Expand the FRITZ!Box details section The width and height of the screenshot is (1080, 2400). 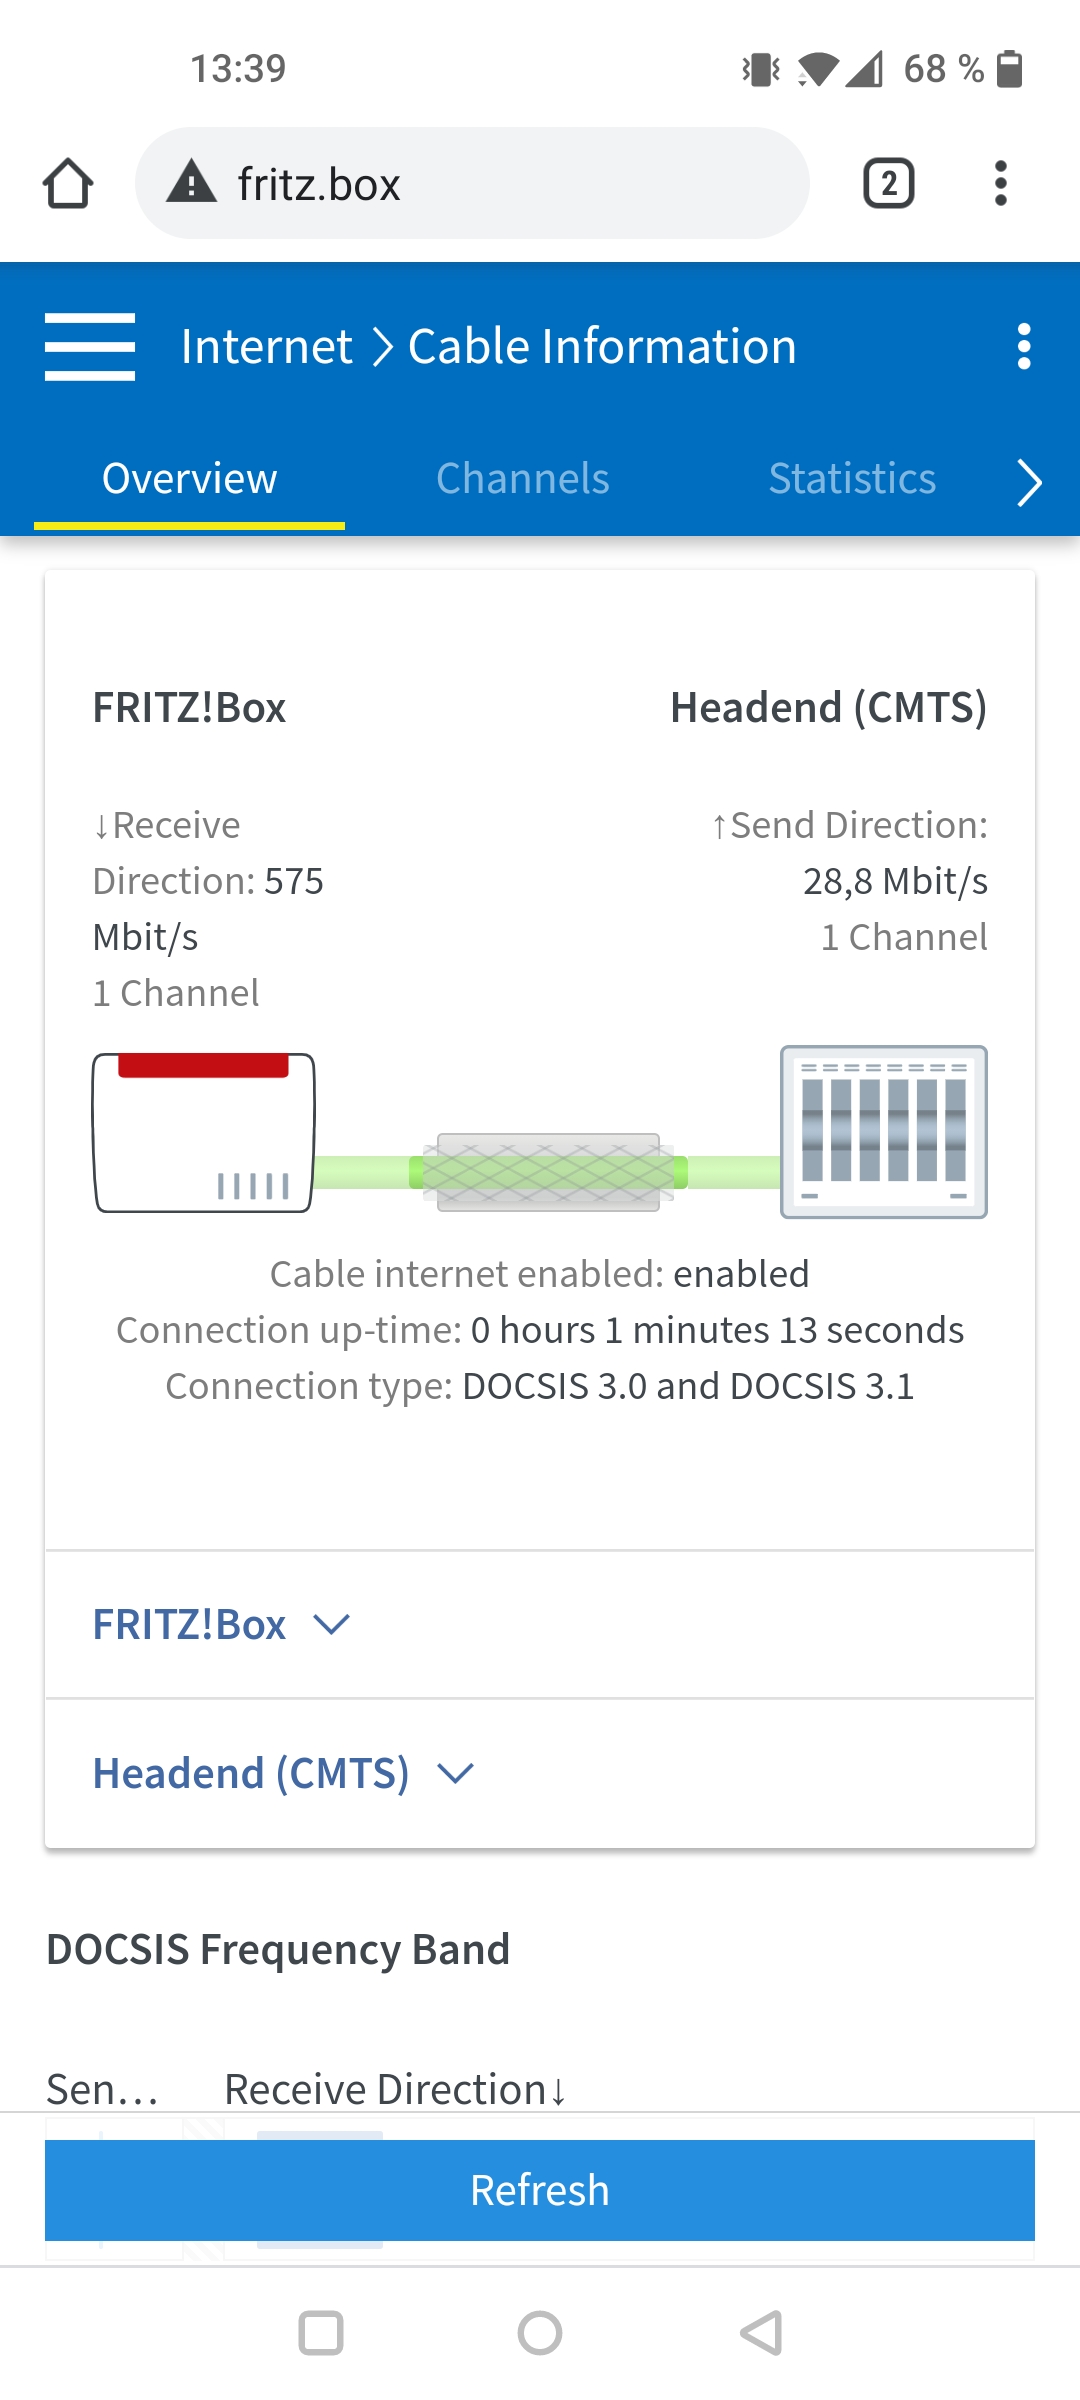pos(222,1625)
